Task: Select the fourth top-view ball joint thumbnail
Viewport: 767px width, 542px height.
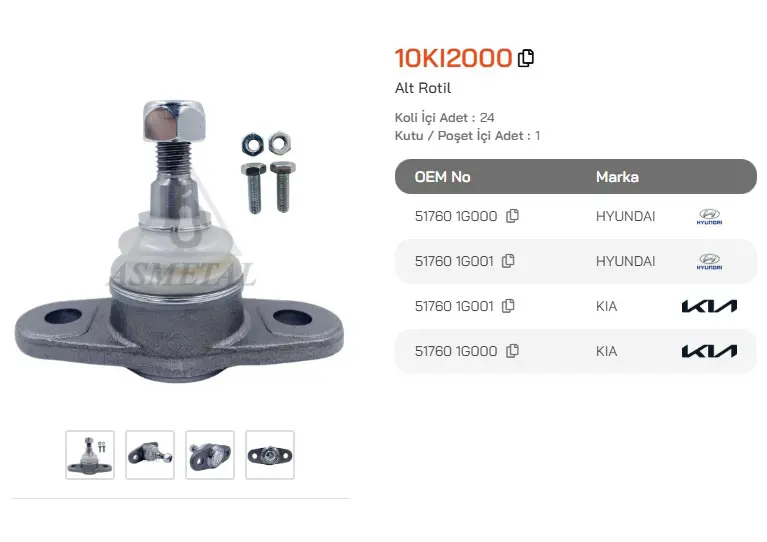Action: click(x=270, y=455)
